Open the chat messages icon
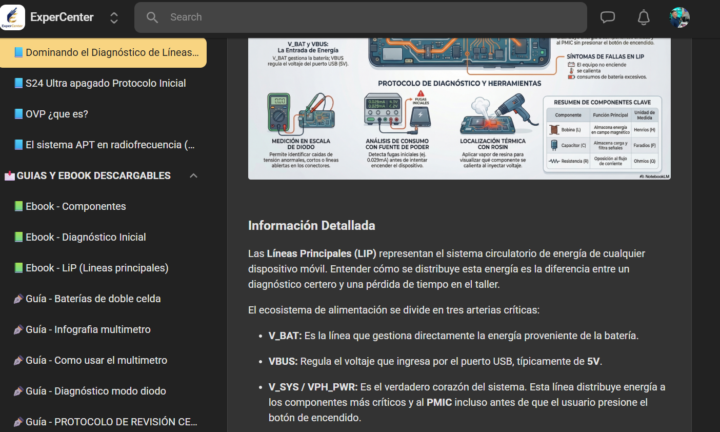 [607, 17]
